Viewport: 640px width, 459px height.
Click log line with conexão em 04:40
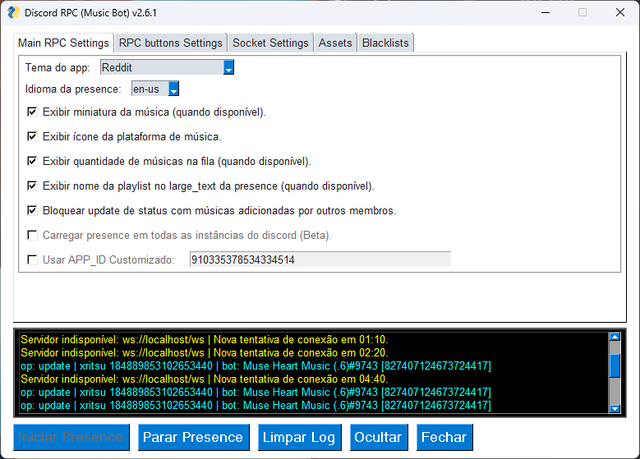tap(204, 379)
